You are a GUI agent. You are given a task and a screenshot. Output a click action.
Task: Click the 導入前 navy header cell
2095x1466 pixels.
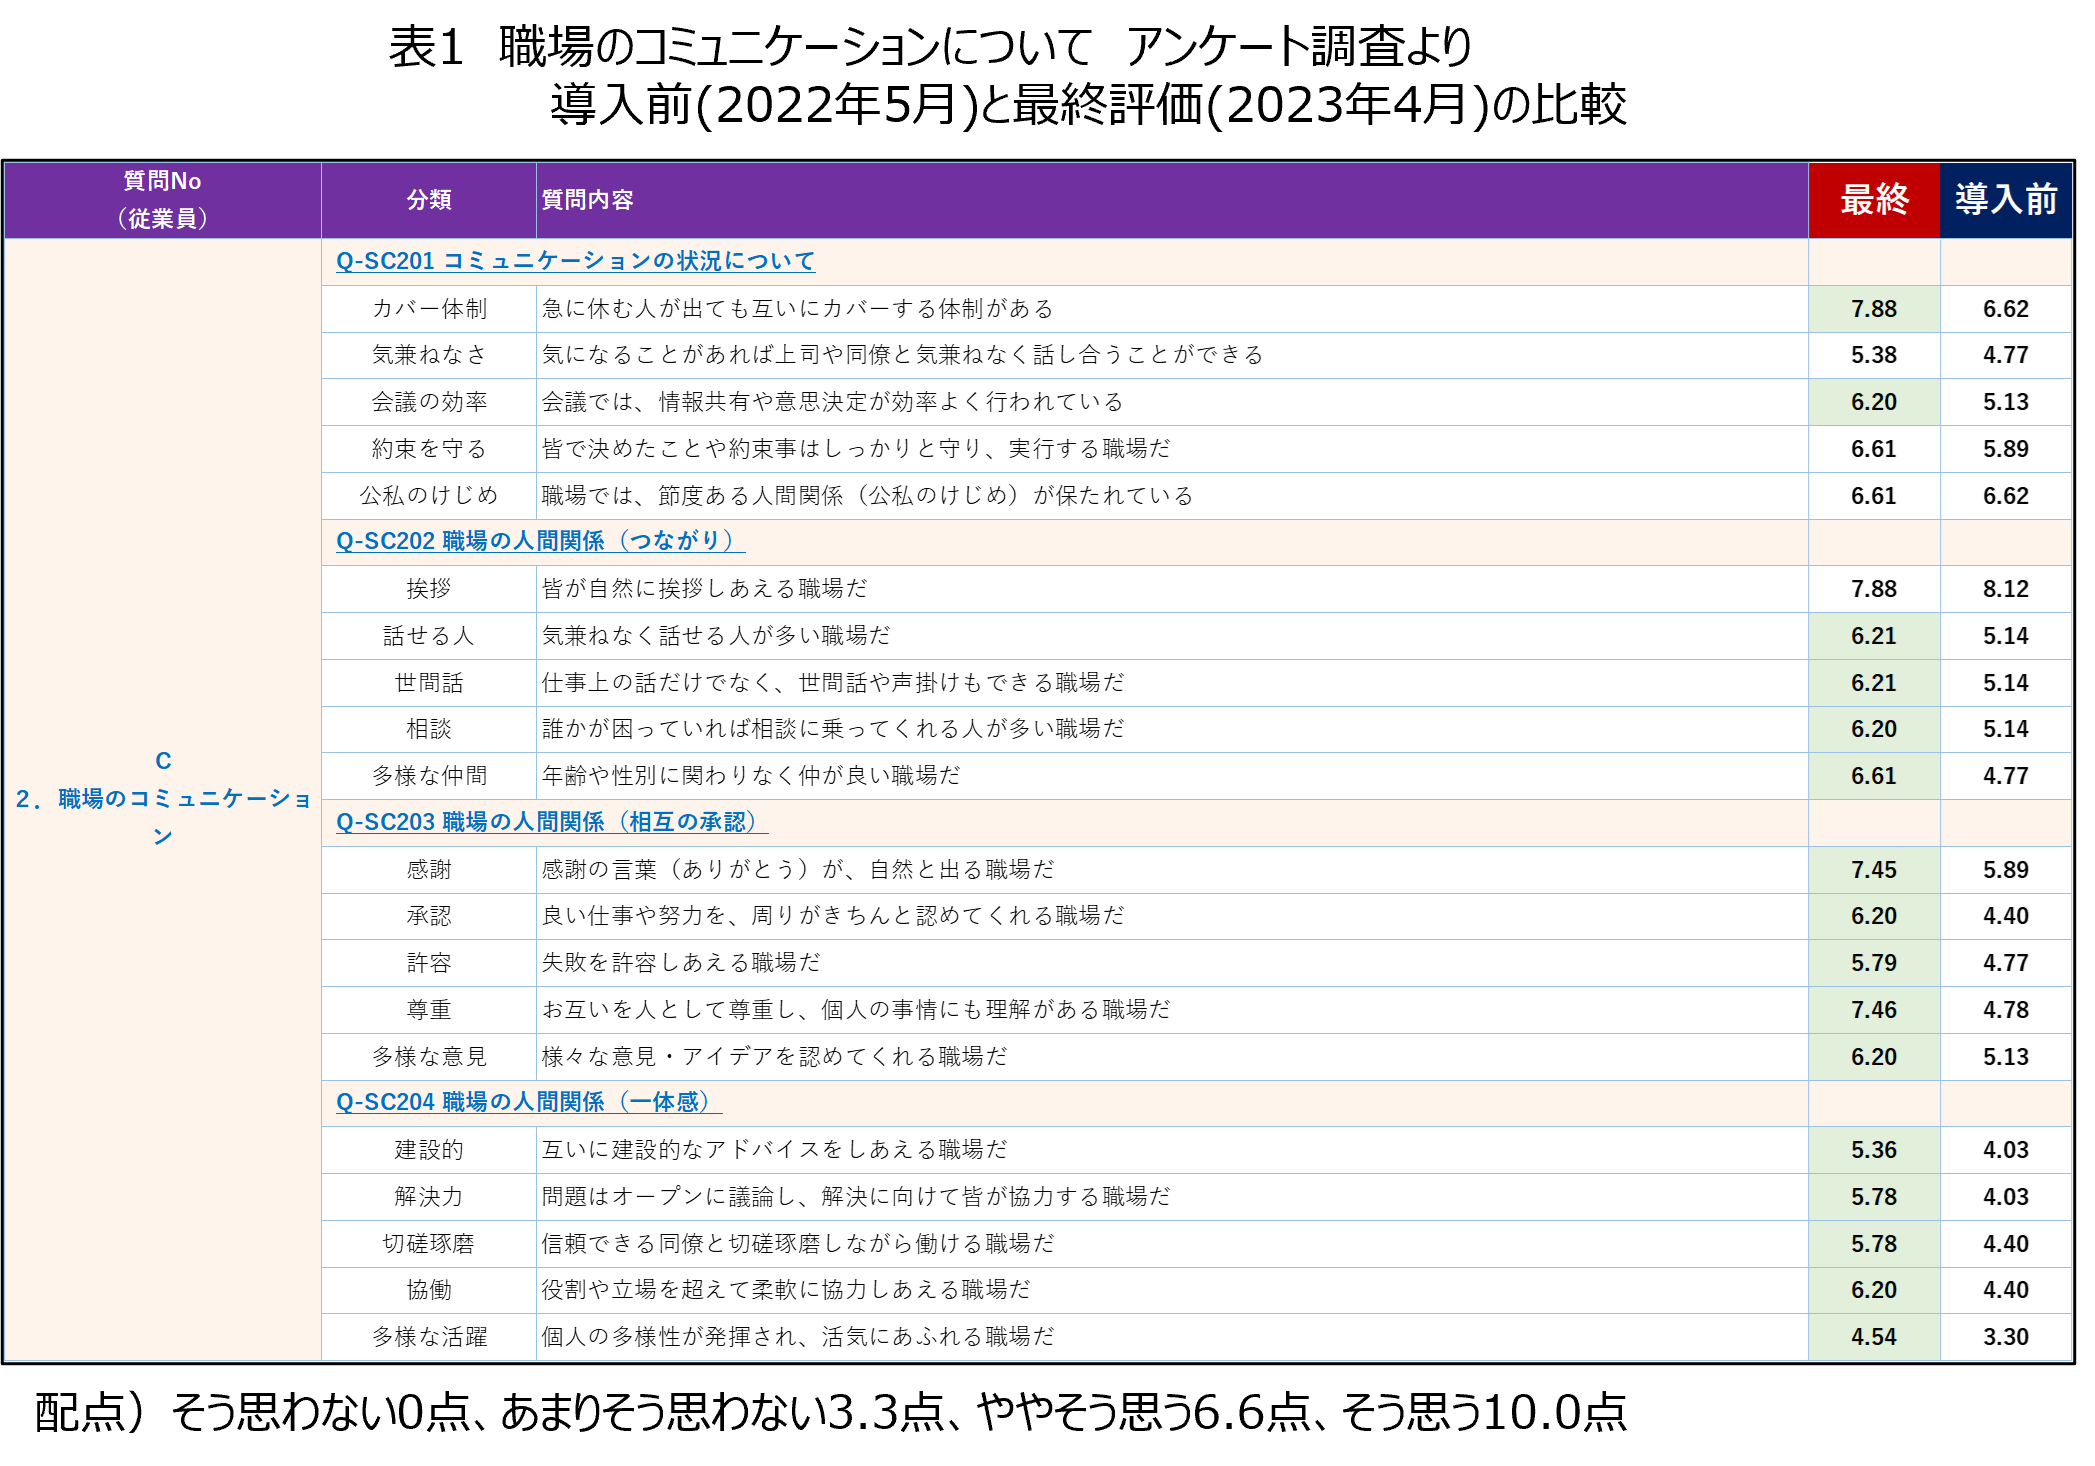coord(2005,200)
